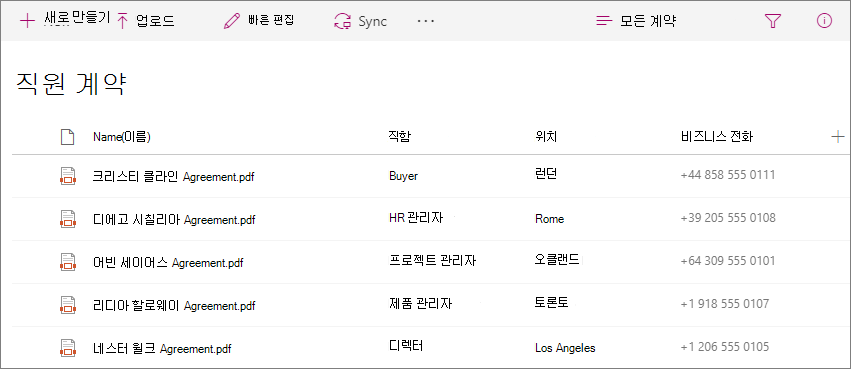Open the 직함 column header menu
Viewport: 851px width, 369px height.
[x=400, y=137]
